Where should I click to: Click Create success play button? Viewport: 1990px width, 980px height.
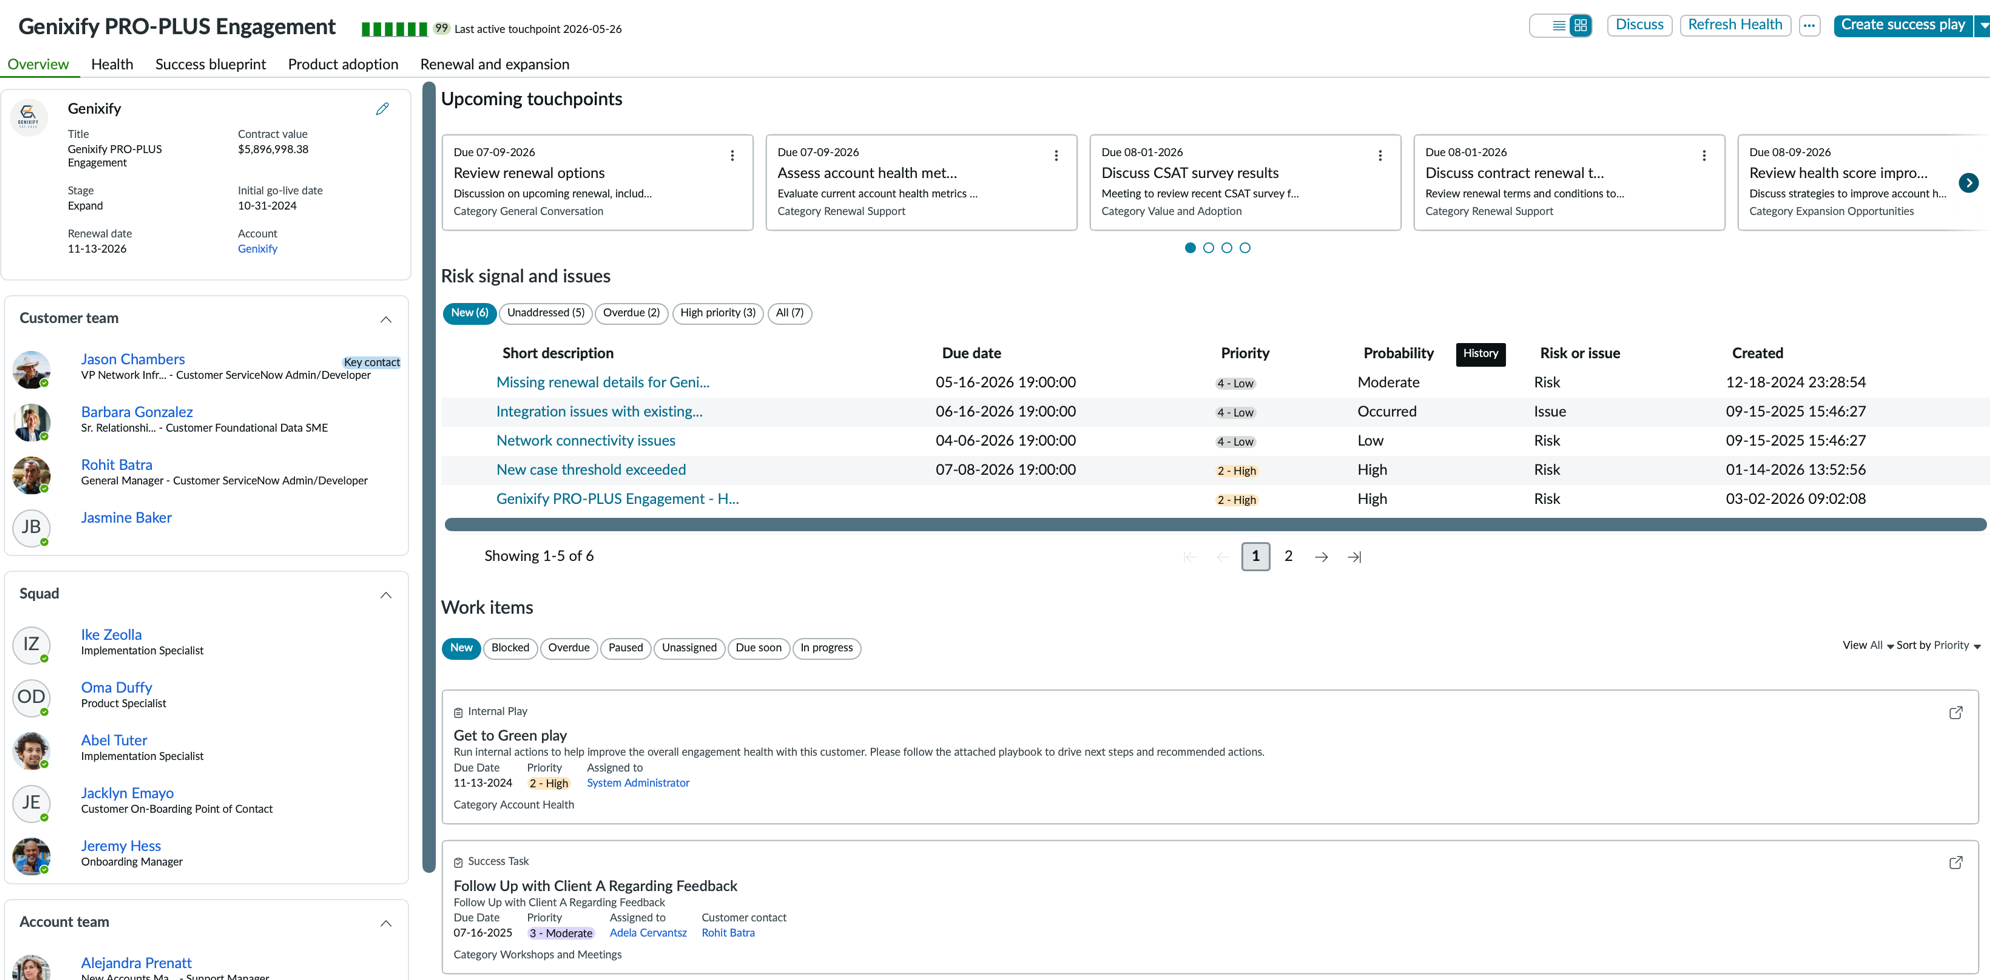(1903, 26)
